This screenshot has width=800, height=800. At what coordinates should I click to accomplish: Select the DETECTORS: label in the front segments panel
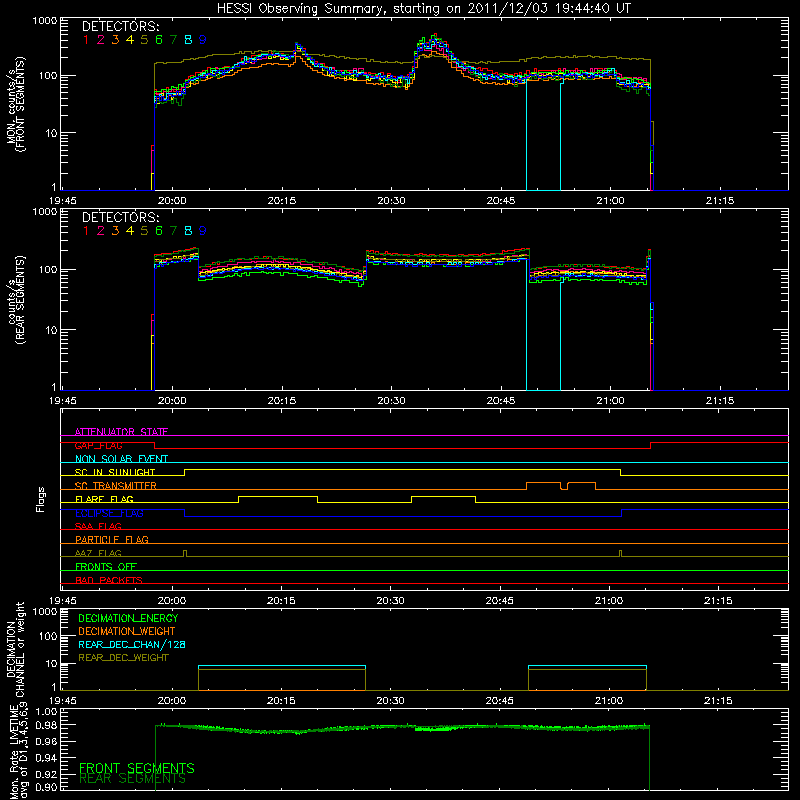pos(120,26)
